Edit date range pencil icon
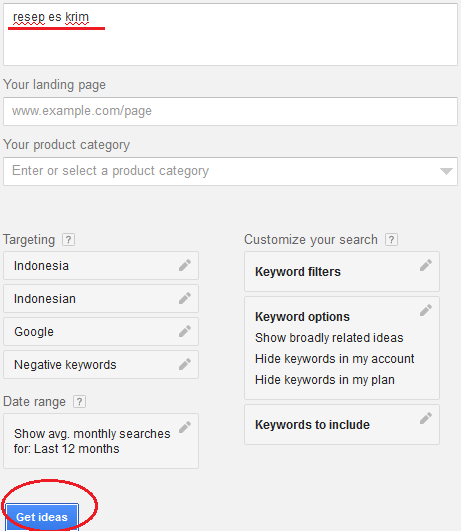Image resolution: width=461 pixels, height=531 pixels. coord(185,427)
